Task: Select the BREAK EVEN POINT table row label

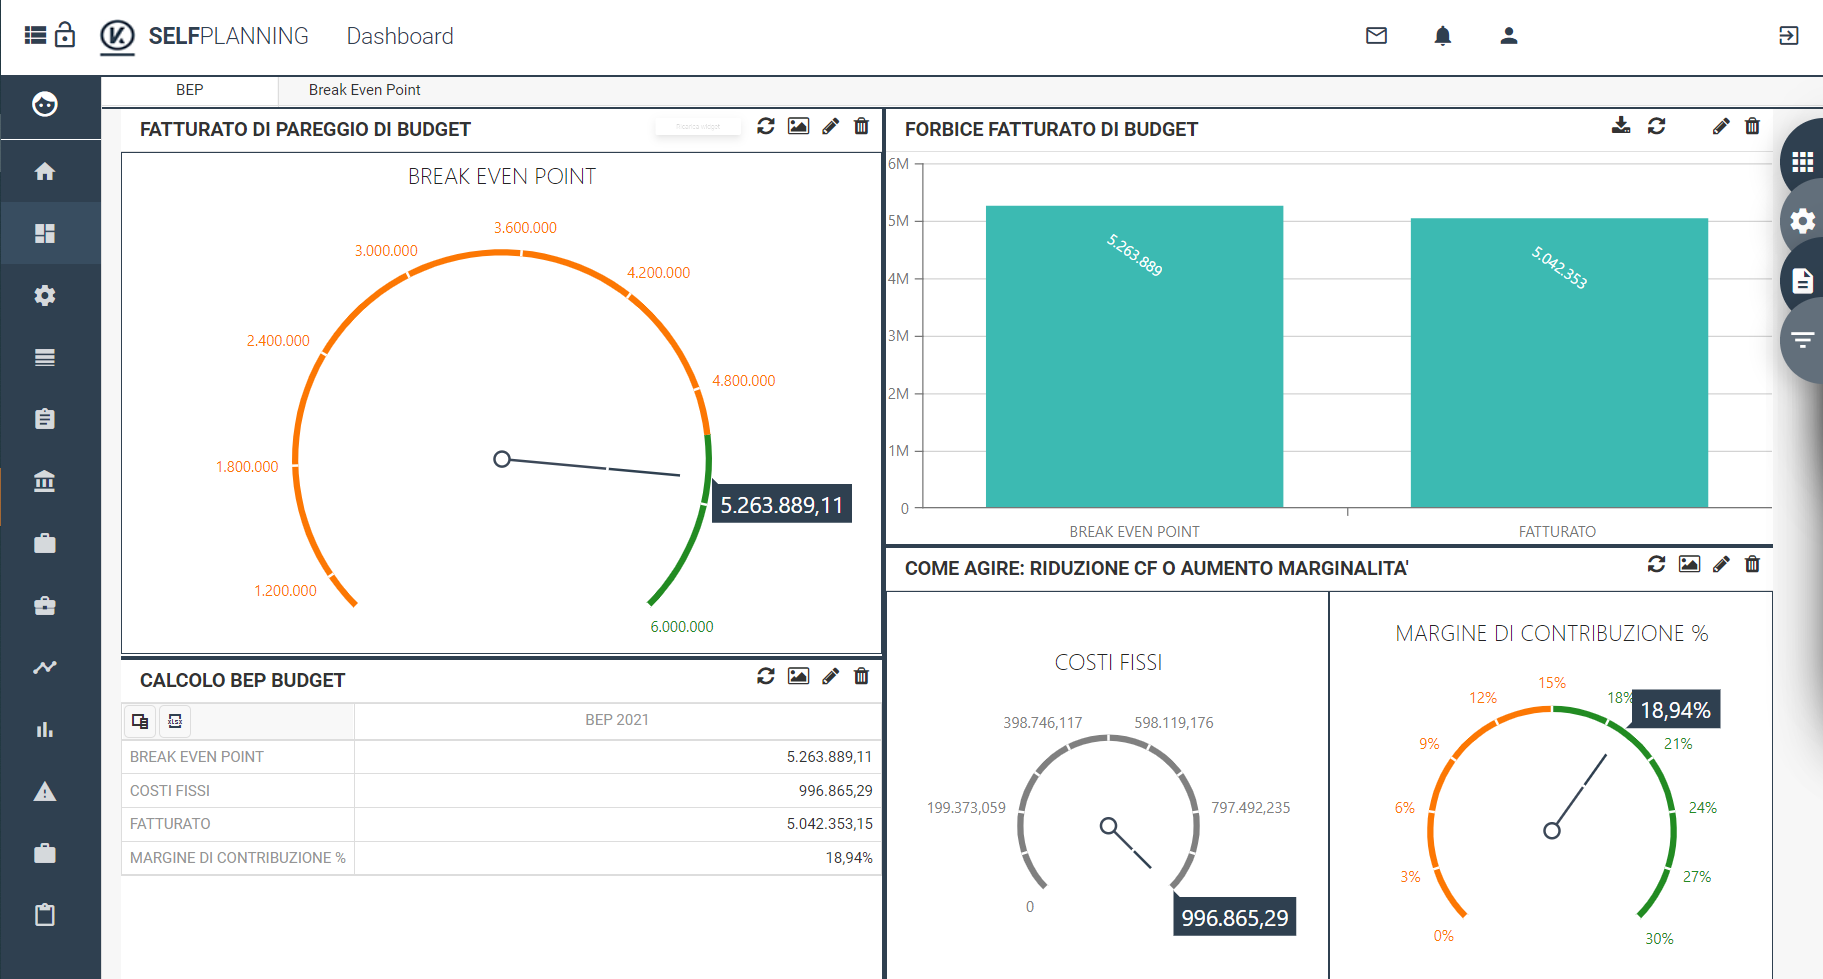Action: pos(197,757)
